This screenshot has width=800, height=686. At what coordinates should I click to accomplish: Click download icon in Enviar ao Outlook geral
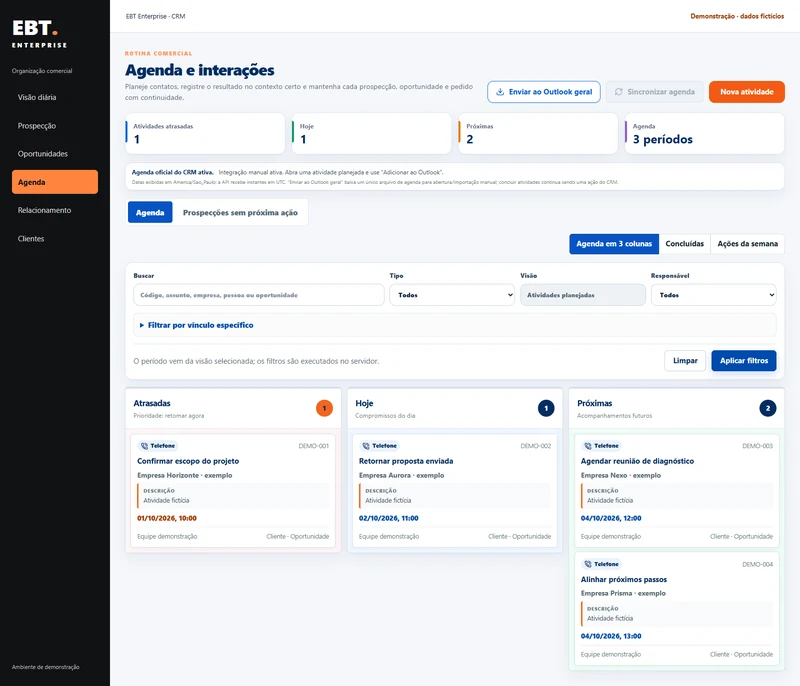point(500,92)
